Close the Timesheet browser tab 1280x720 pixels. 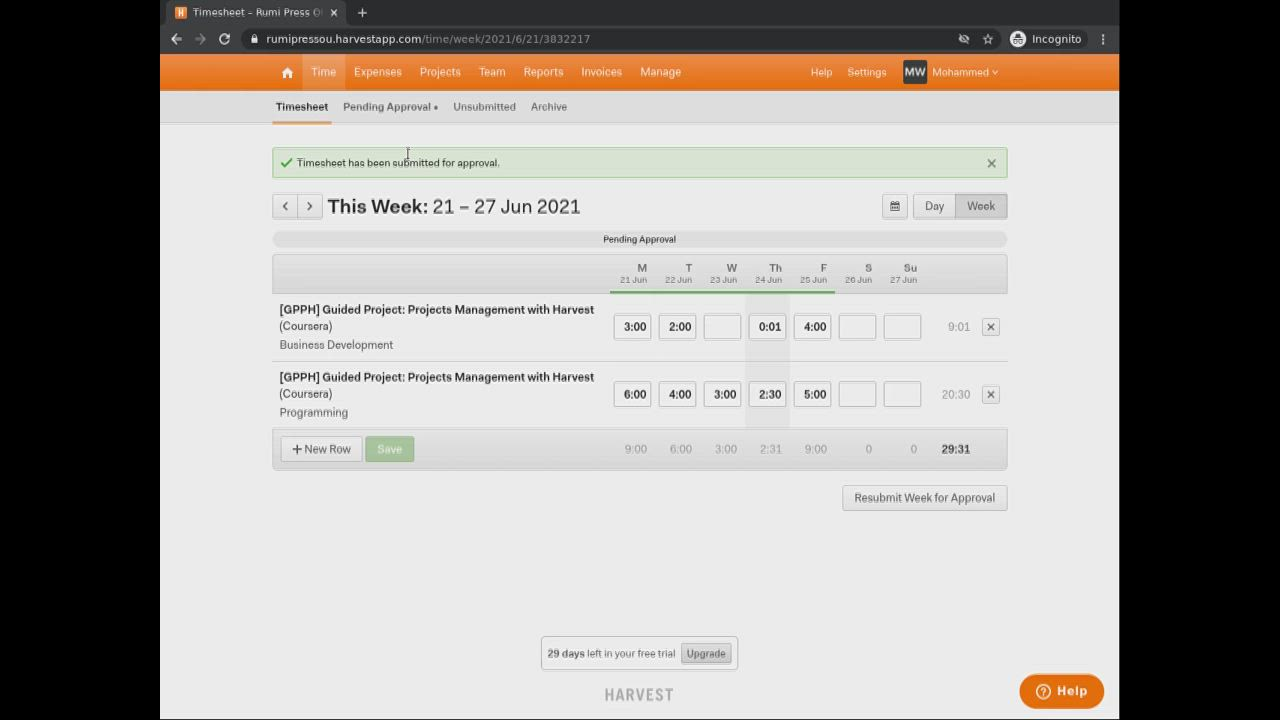tap(334, 12)
